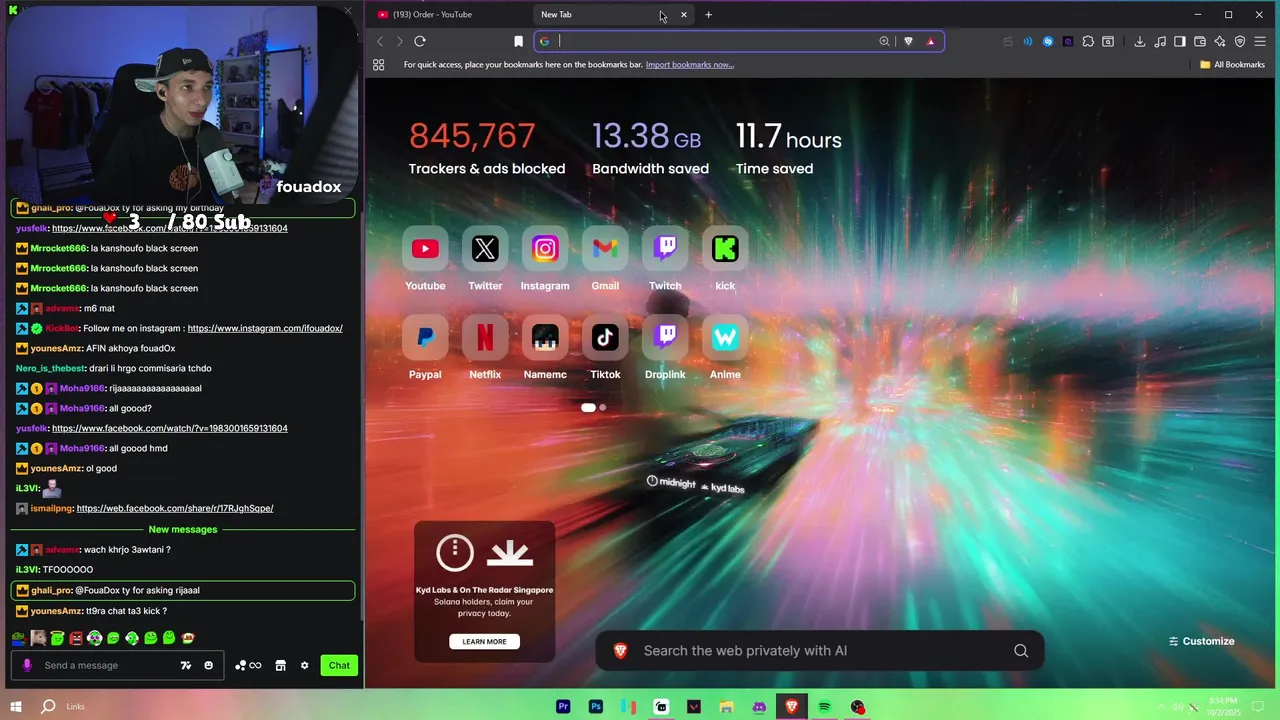Screen dimensions: 1280x720
Task: Open the Brave VPN shield icon
Action: [x=1240, y=41]
